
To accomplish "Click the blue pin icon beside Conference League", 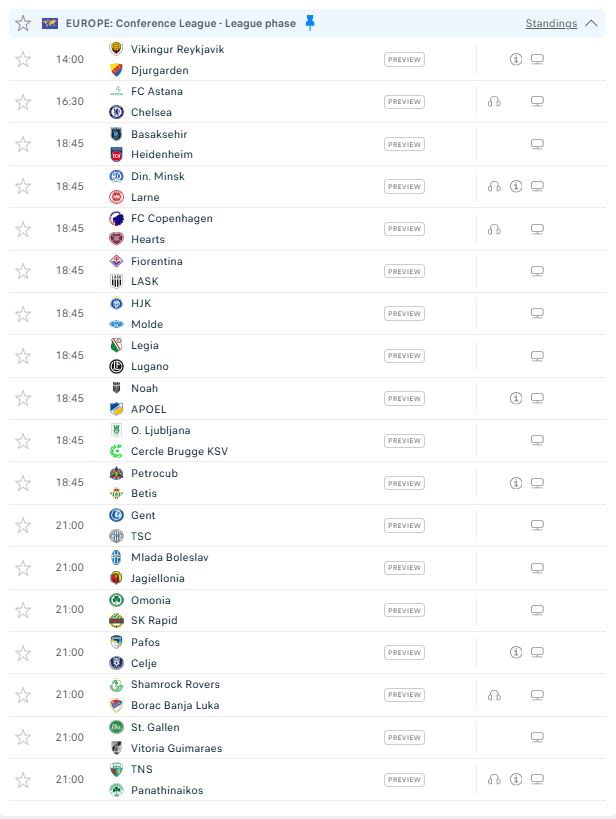I will [310, 22].
